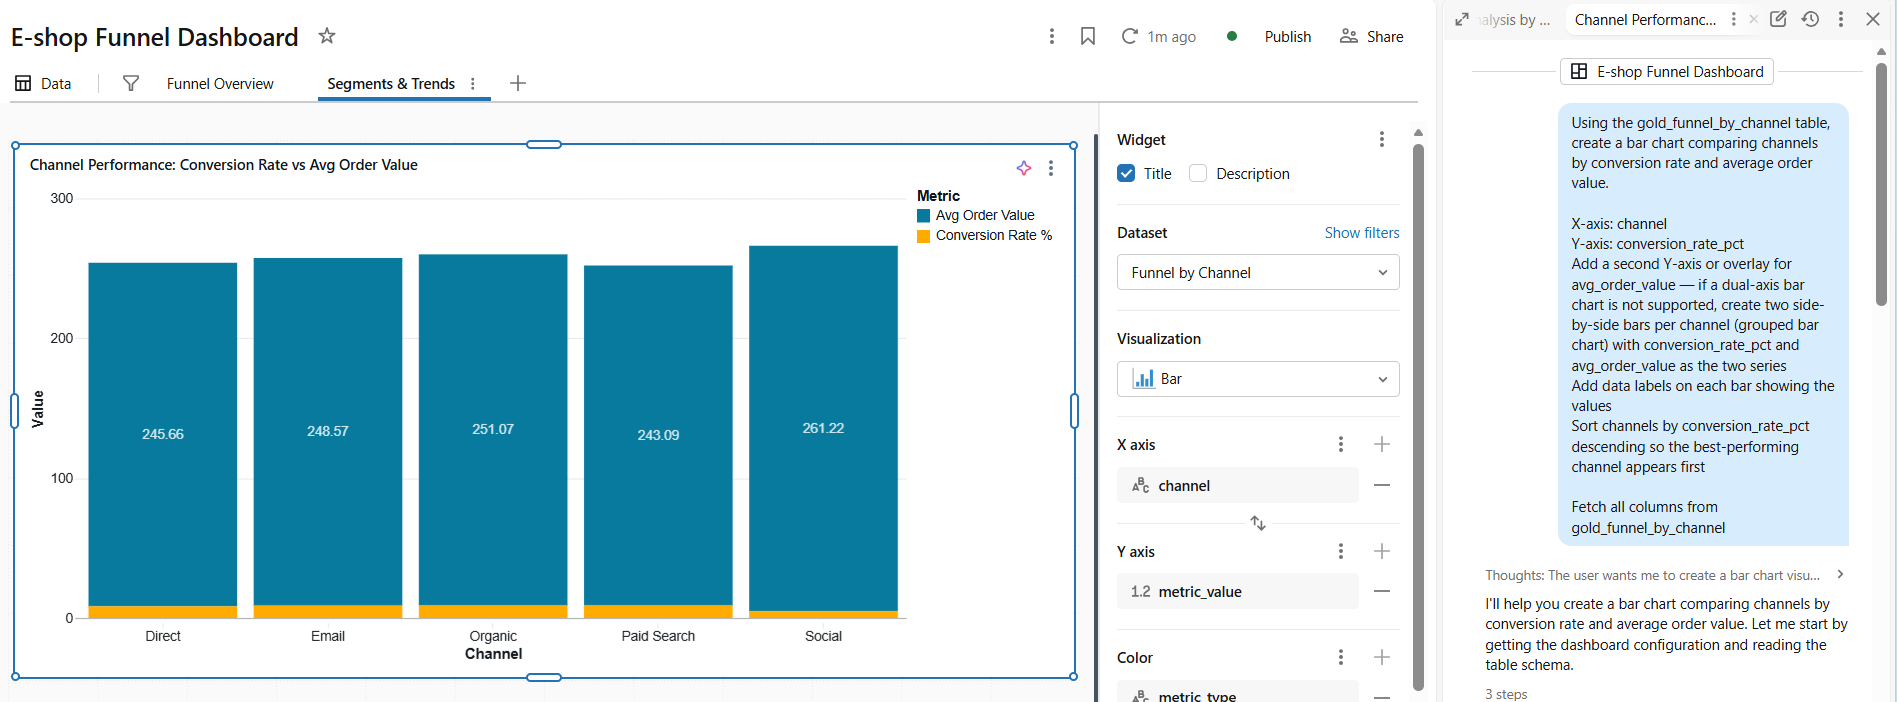Remove metric_value from Y axis
The image size is (1897, 702).
1382,591
